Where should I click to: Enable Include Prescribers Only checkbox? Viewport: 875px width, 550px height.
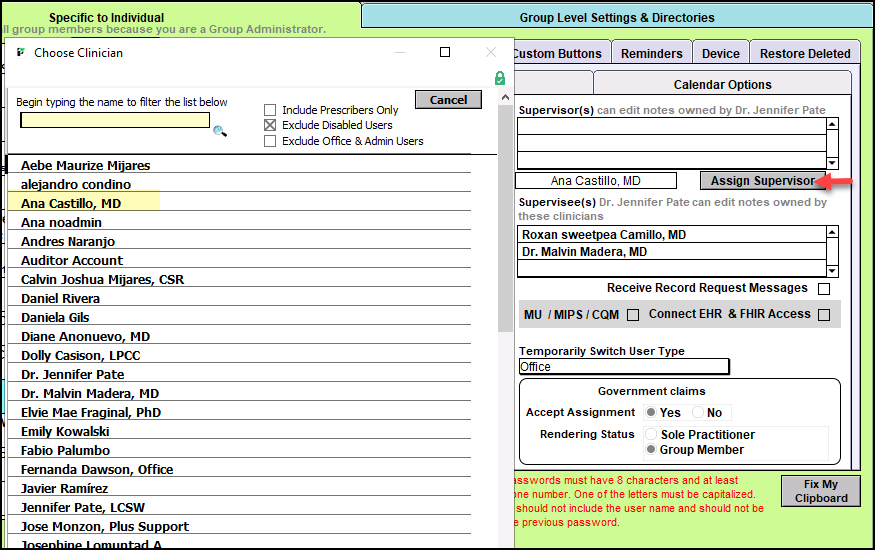point(270,110)
